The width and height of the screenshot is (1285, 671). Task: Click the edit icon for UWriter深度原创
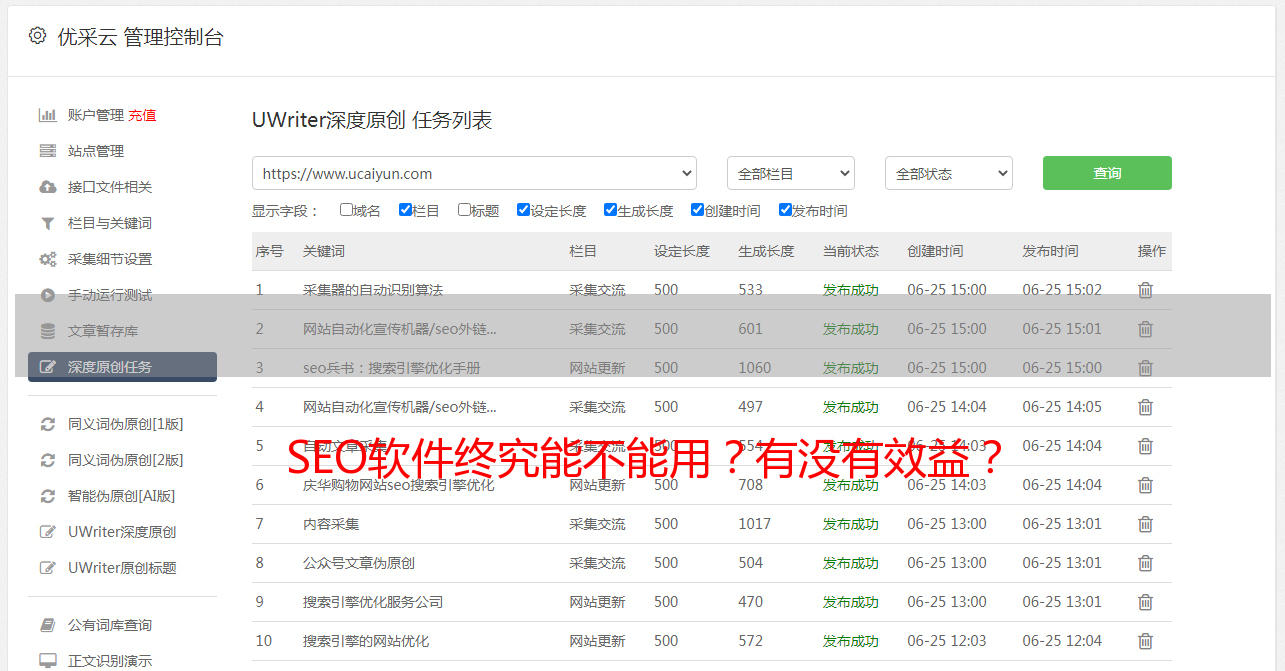47,532
